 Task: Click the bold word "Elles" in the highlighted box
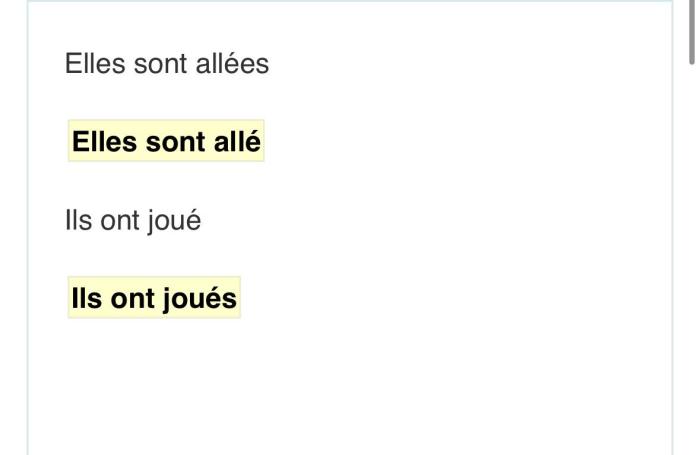coord(104,142)
